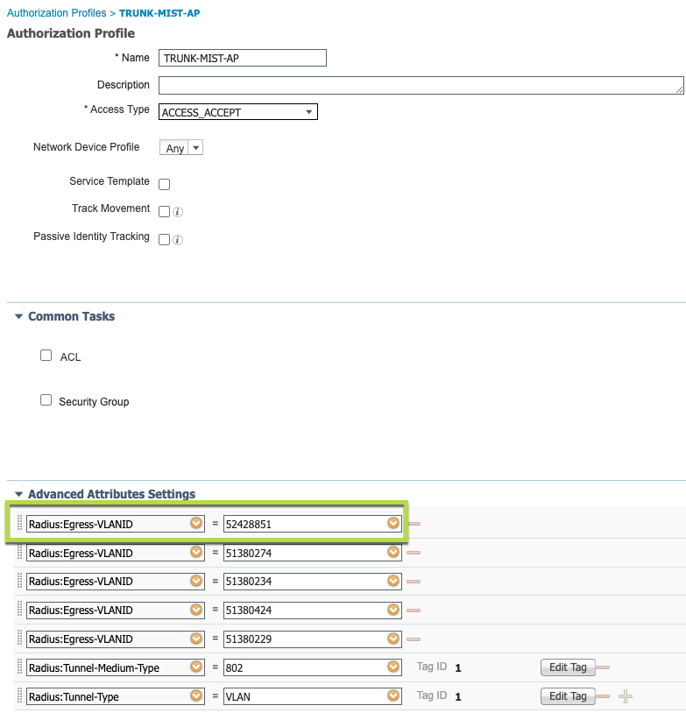Remove the Tunnel-Type attribute row

pyautogui.click(x=603, y=696)
